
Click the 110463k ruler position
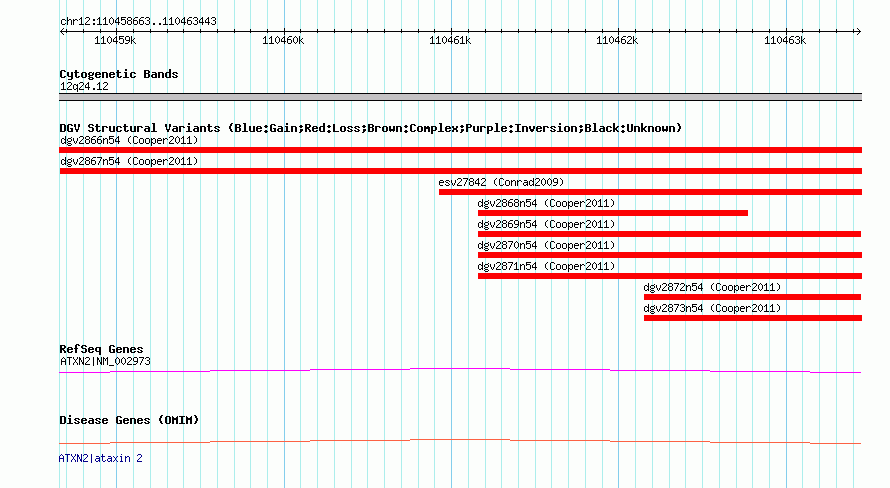point(785,40)
